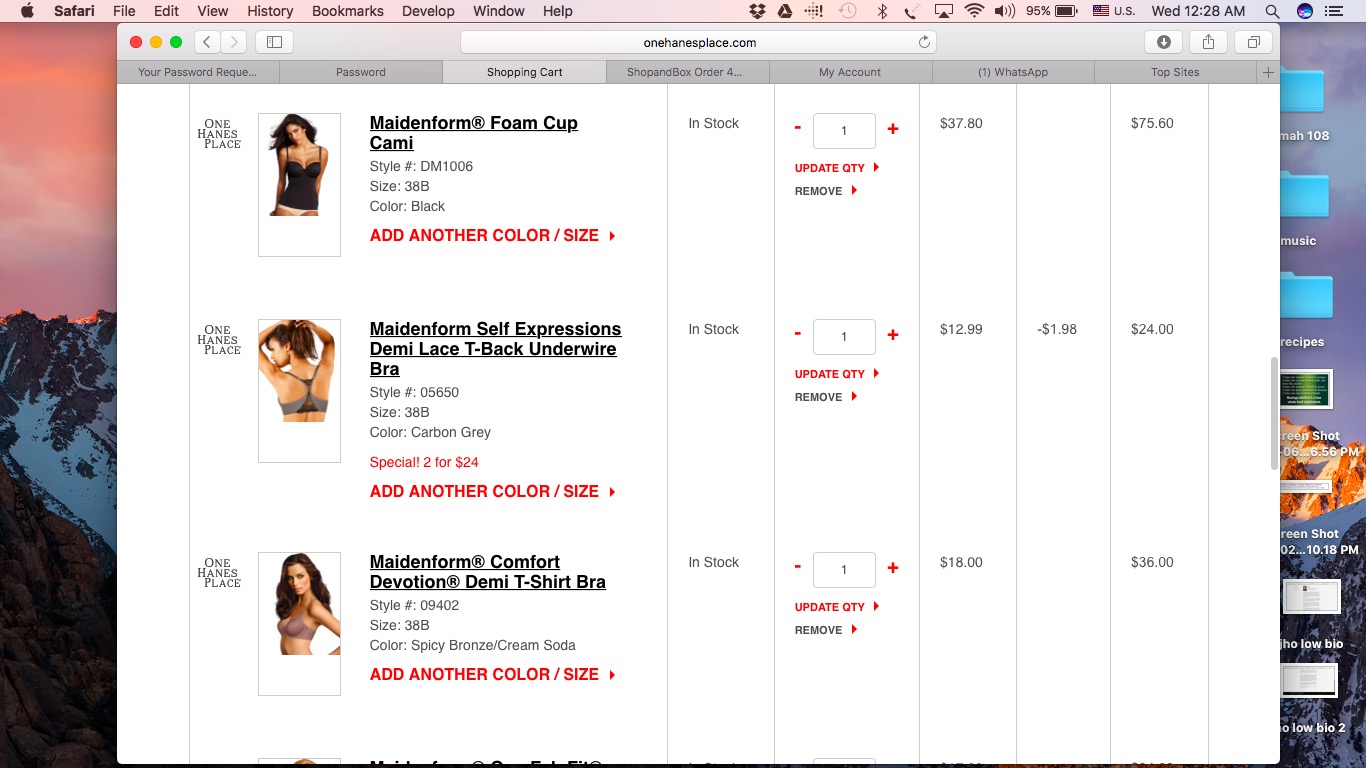Show the Safari sidebar
The height and width of the screenshot is (768, 1366).
tap(274, 42)
